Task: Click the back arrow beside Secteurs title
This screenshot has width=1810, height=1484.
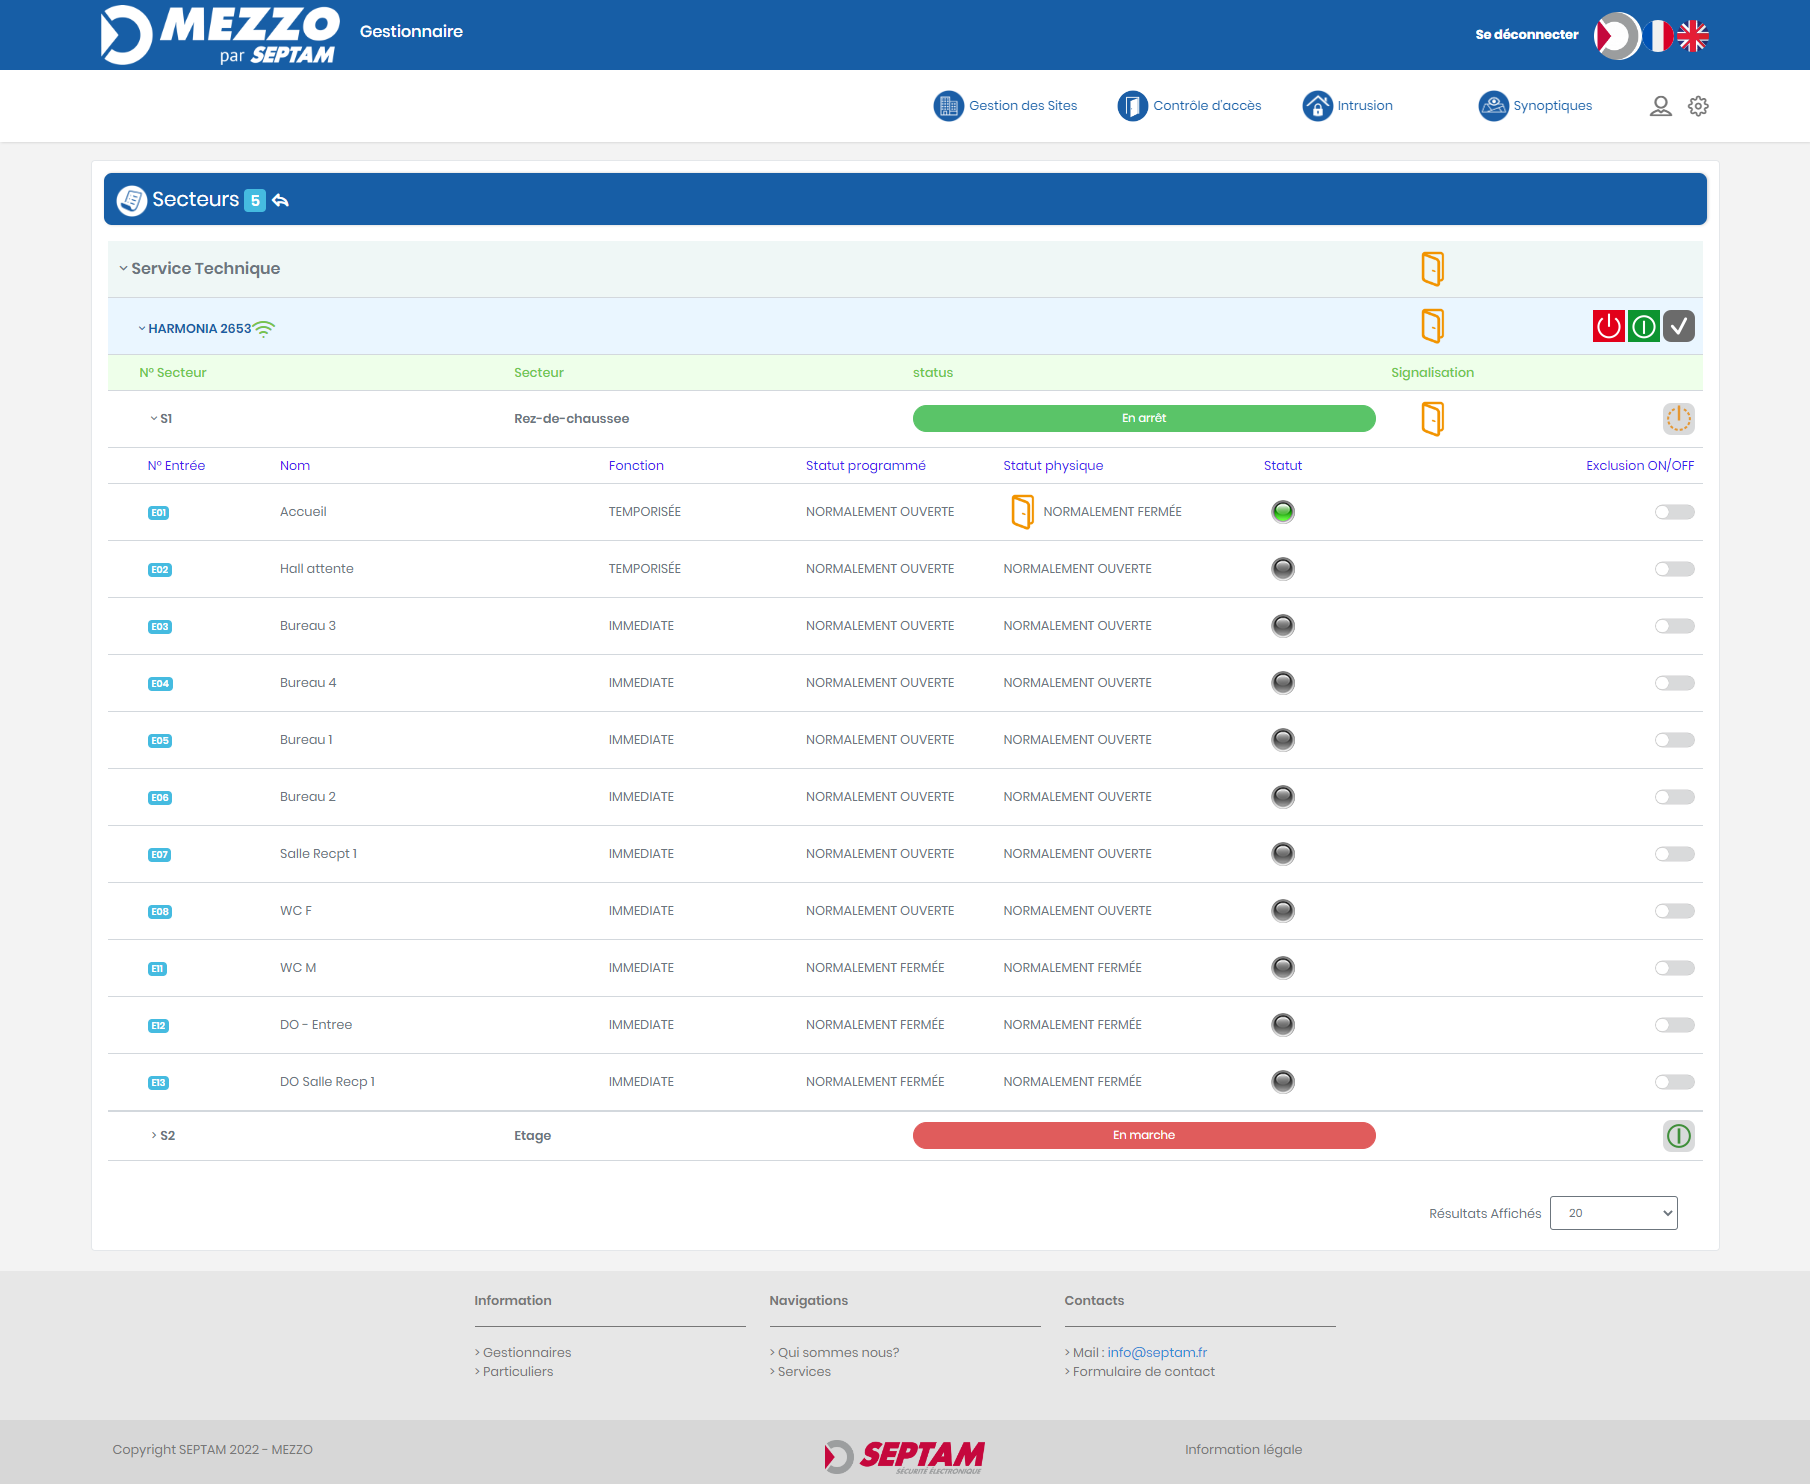Action: (281, 200)
